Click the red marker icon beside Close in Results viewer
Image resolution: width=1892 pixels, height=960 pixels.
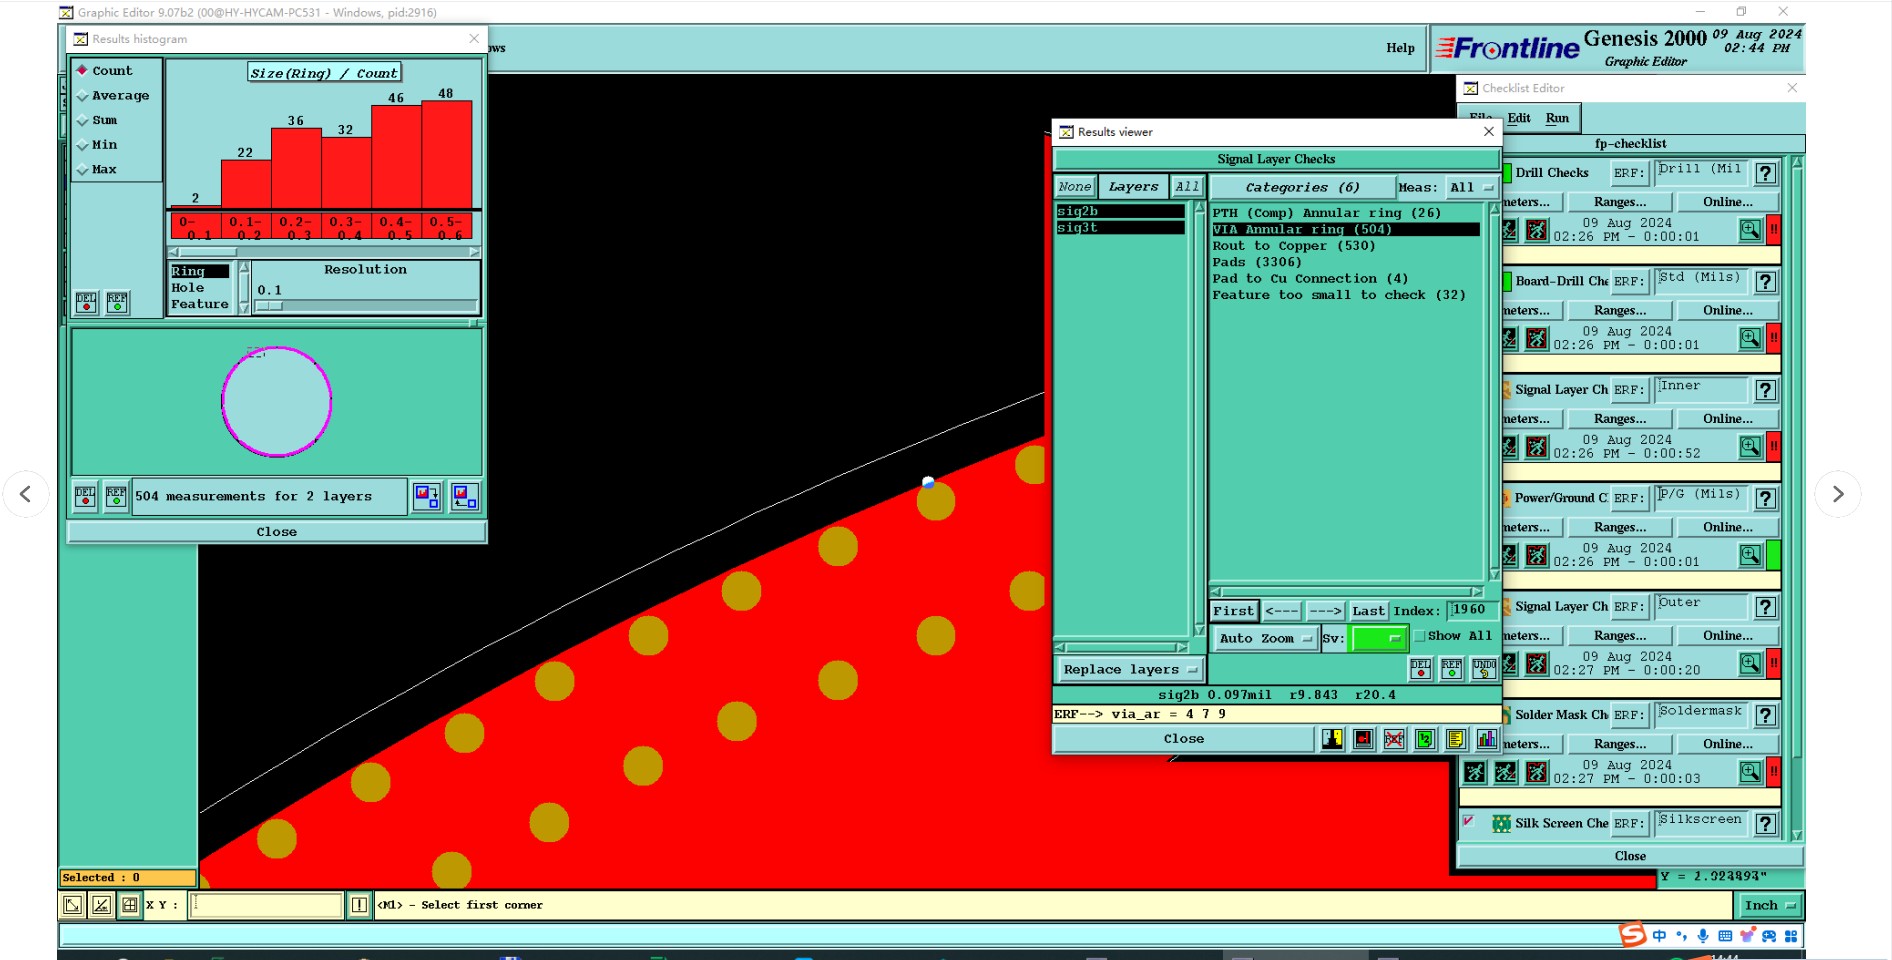1363,739
